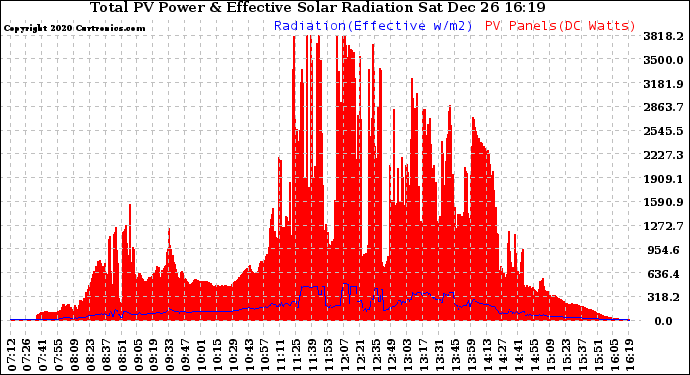Click the 13:17 time label
Image resolution: width=690 pixels, height=375 pixels.
coord(423,355)
